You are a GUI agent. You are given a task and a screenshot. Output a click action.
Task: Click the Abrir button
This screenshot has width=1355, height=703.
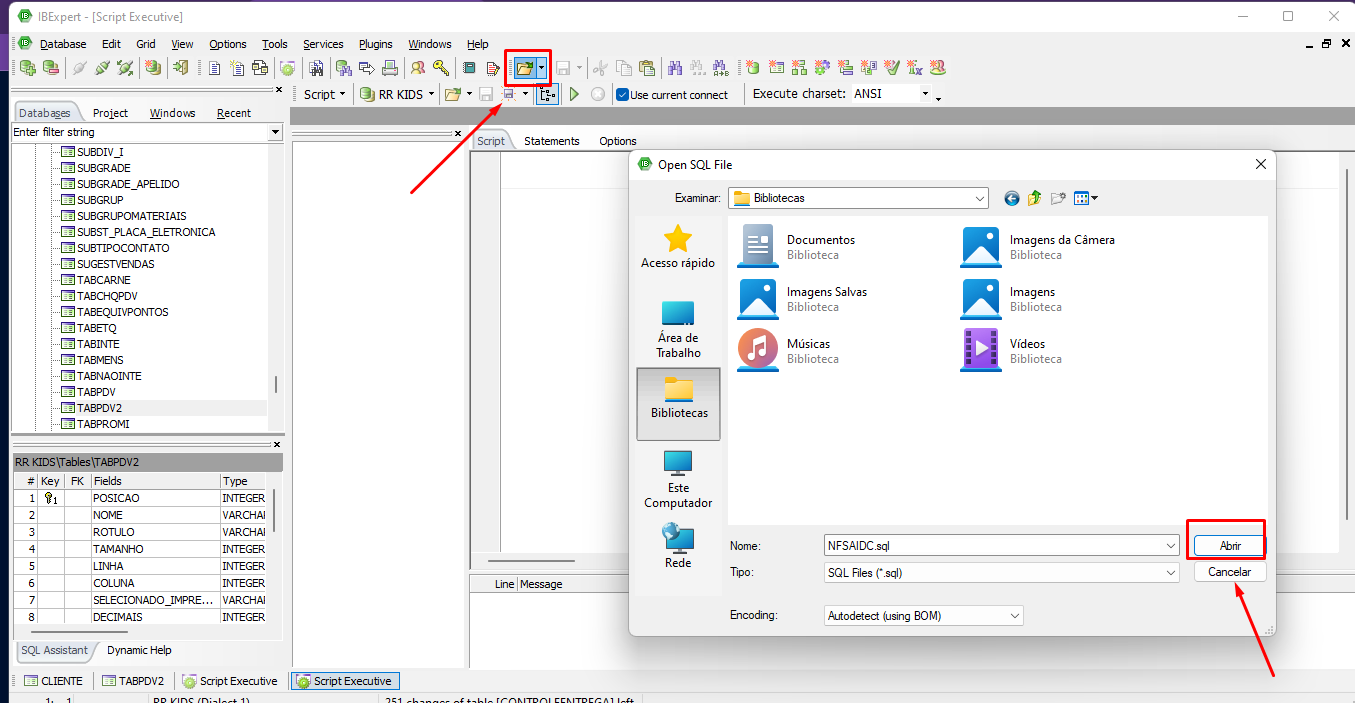point(1230,546)
